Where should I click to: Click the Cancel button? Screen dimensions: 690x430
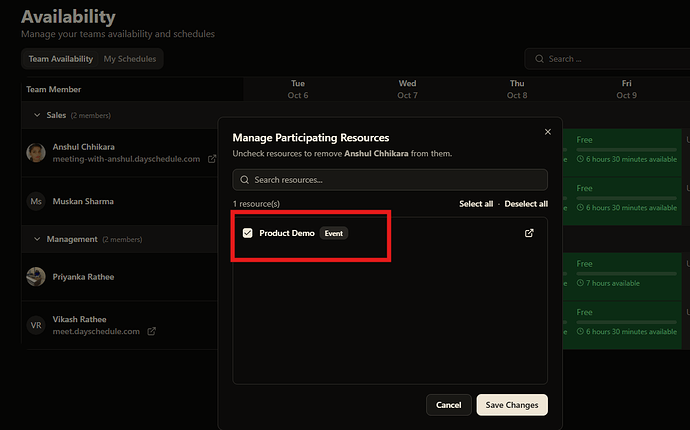(x=448, y=405)
